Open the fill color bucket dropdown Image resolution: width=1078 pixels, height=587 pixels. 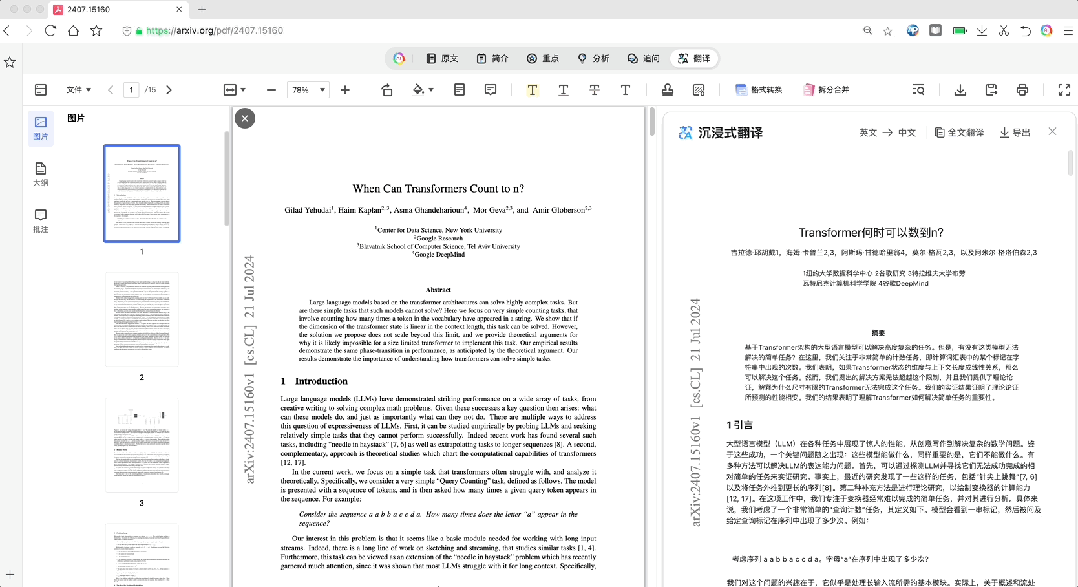[x=423, y=89]
